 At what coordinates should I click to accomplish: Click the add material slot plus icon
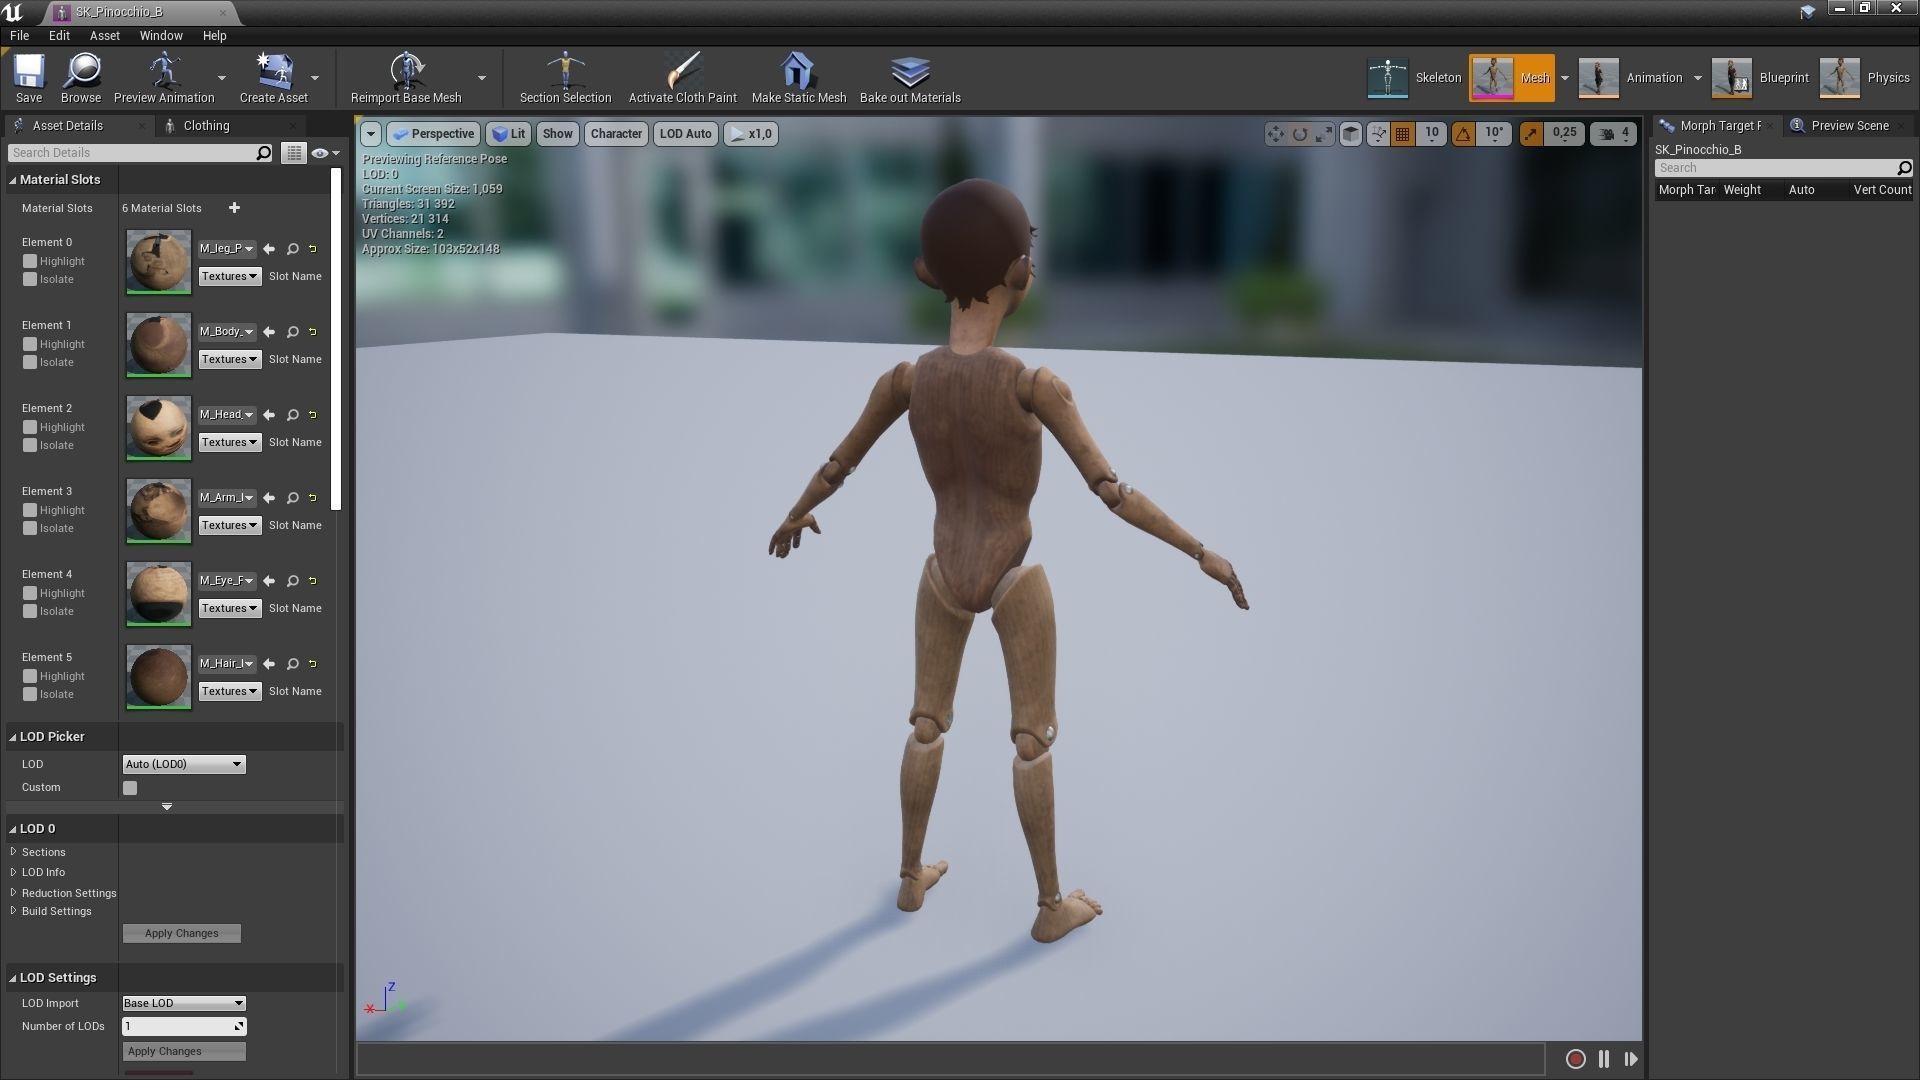pos(234,208)
